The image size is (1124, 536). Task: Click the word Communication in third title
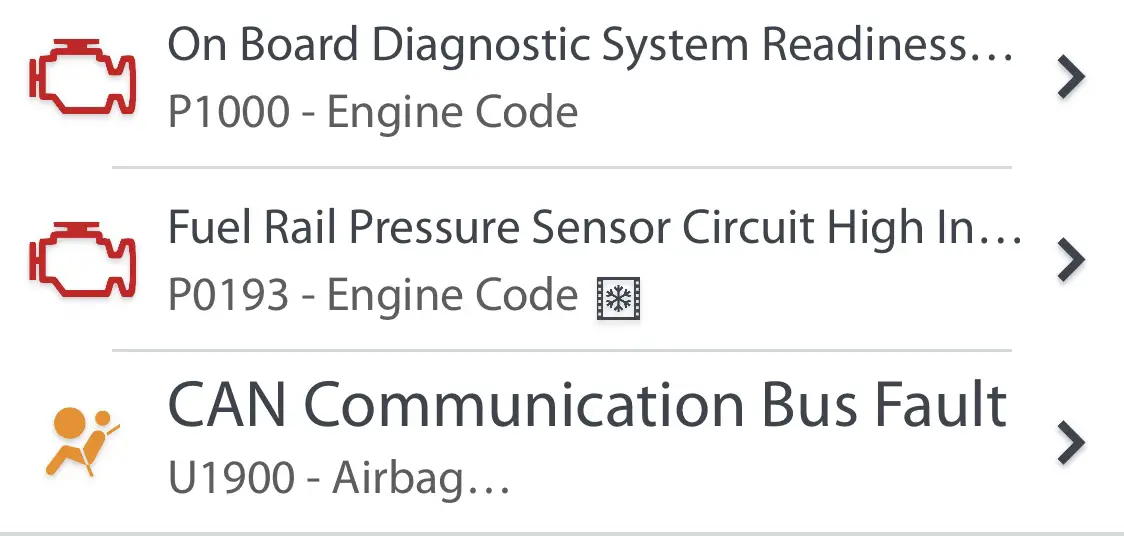point(528,406)
